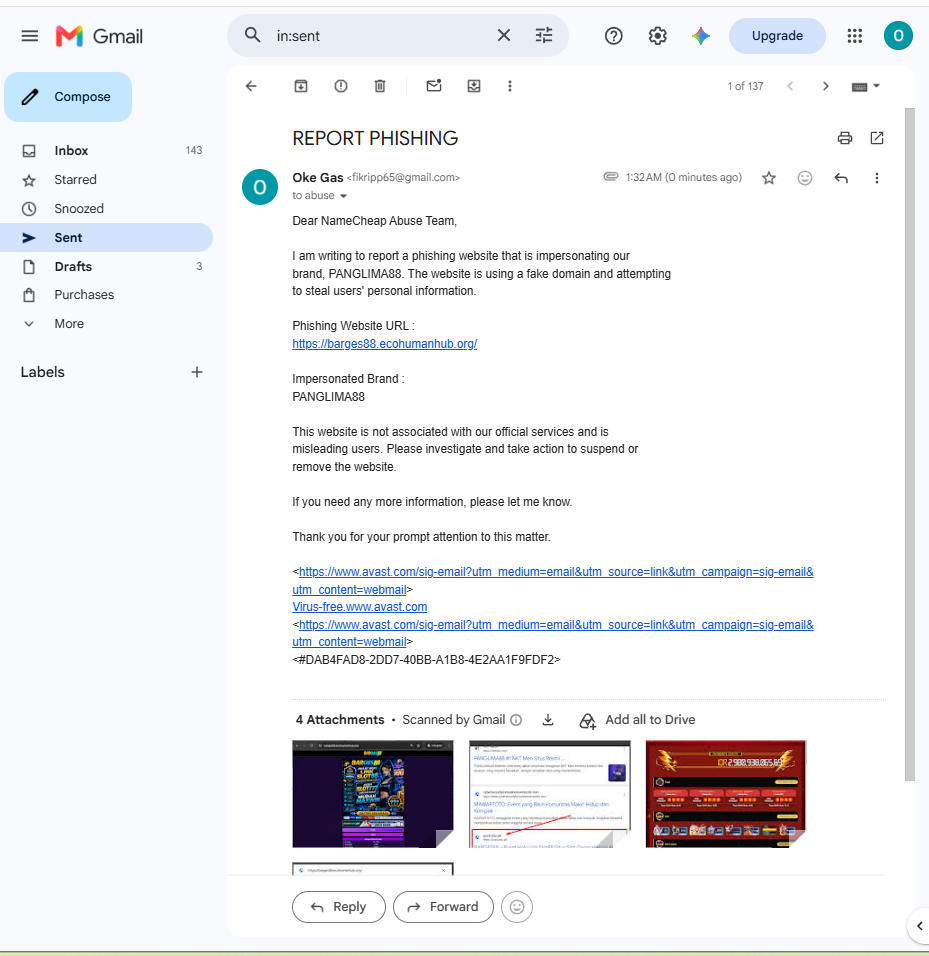The width and height of the screenshot is (929, 956).
Task: Clear the search with the X icon
Action: tap(504, 35)
